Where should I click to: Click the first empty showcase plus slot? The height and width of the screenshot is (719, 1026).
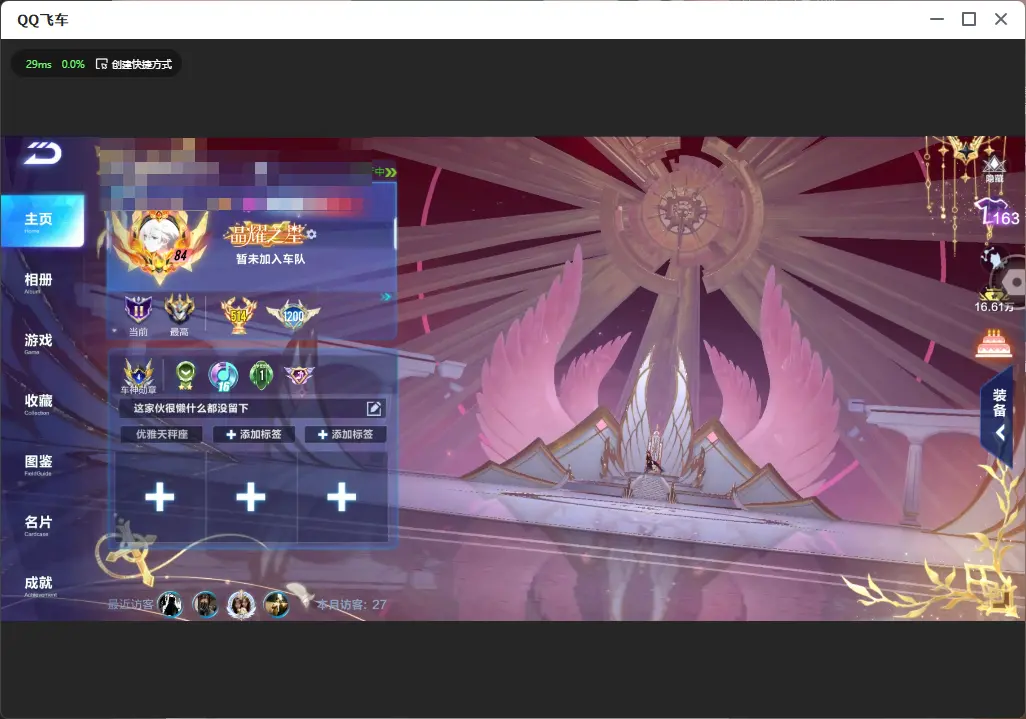tap(160, 498)
